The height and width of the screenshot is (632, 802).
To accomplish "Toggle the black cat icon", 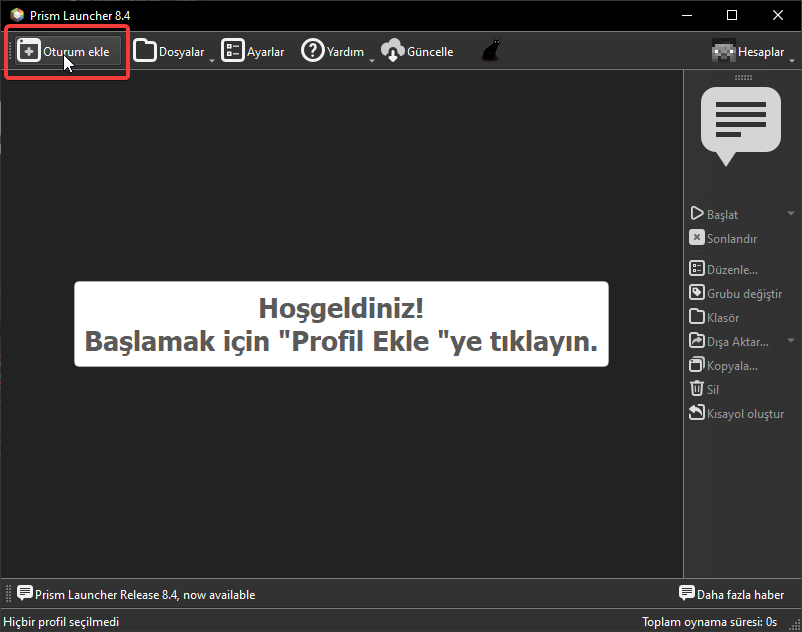I will (x=491, y=51).
